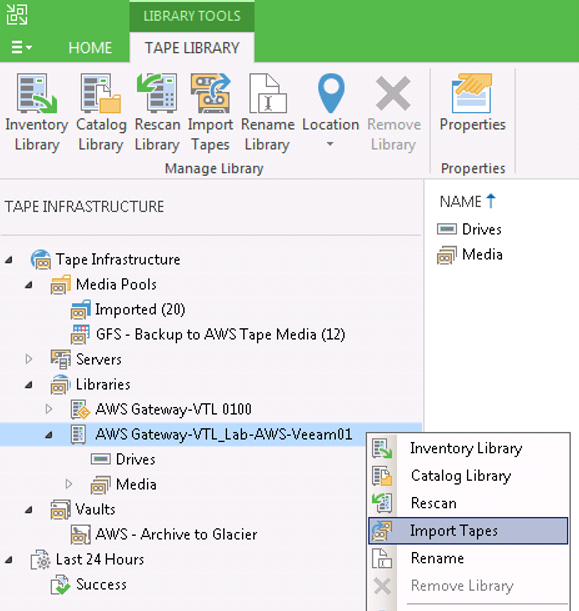Click the AWS Gateway-VTL 0100 library icon
The width and height of the screenshot is (579, 611).
[81, 409]
